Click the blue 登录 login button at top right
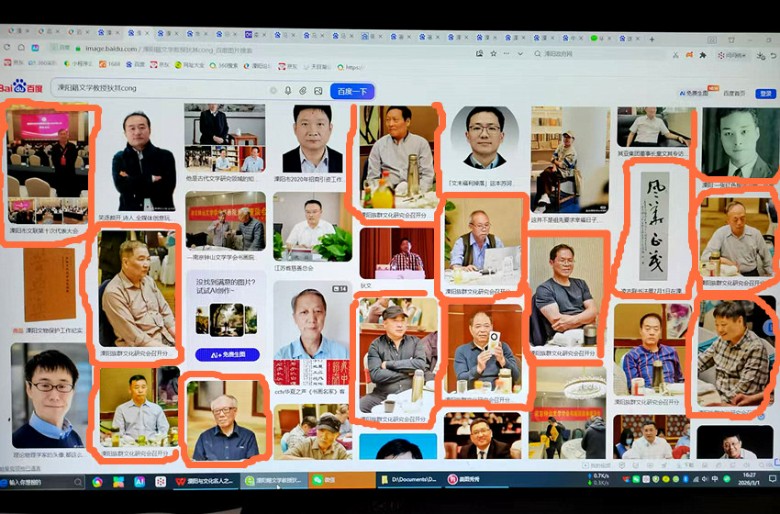The image size is (780, 514). click(x=764, y=93)
